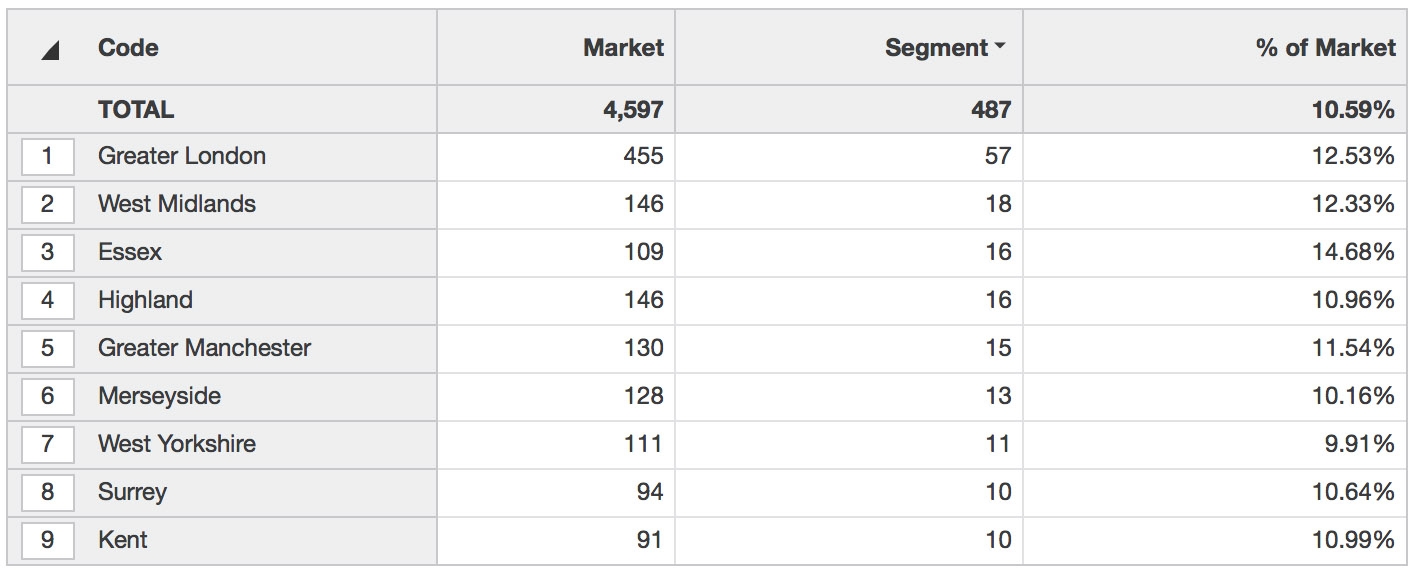The width and height of the screenshot is (1412, 570).
Task: Select the West Midlands row label
Action: pos(177,204)
